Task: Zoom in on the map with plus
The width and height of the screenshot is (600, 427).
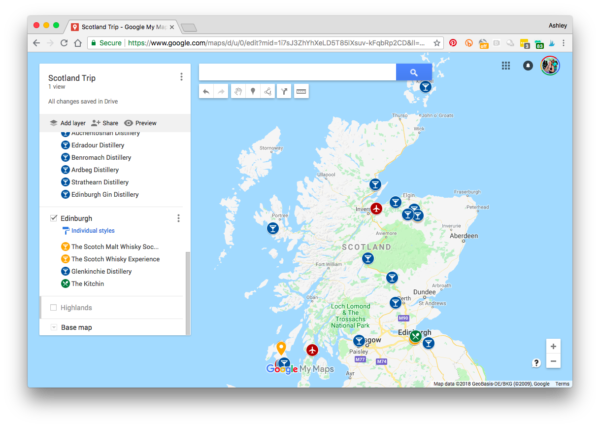Action: click(553, 346)
